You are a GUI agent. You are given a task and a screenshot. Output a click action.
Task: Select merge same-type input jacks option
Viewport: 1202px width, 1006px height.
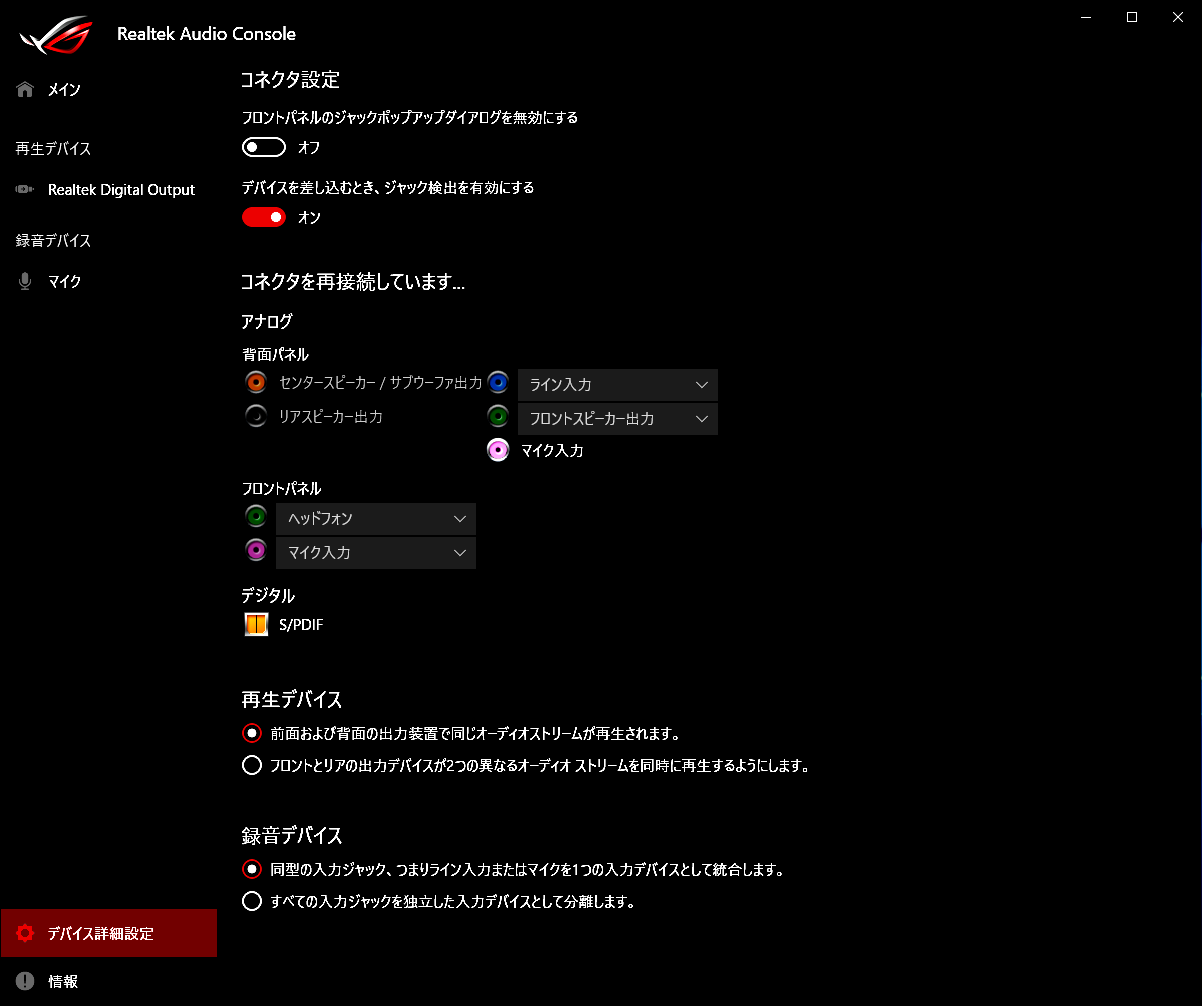(x=252, y=869)
